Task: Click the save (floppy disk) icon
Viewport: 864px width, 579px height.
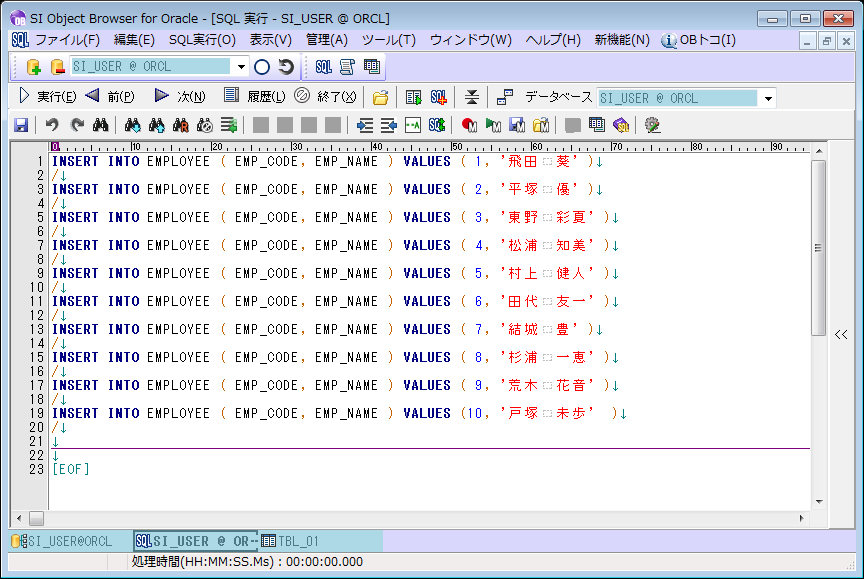Action: pyautogui.click(x=21, y=125)
